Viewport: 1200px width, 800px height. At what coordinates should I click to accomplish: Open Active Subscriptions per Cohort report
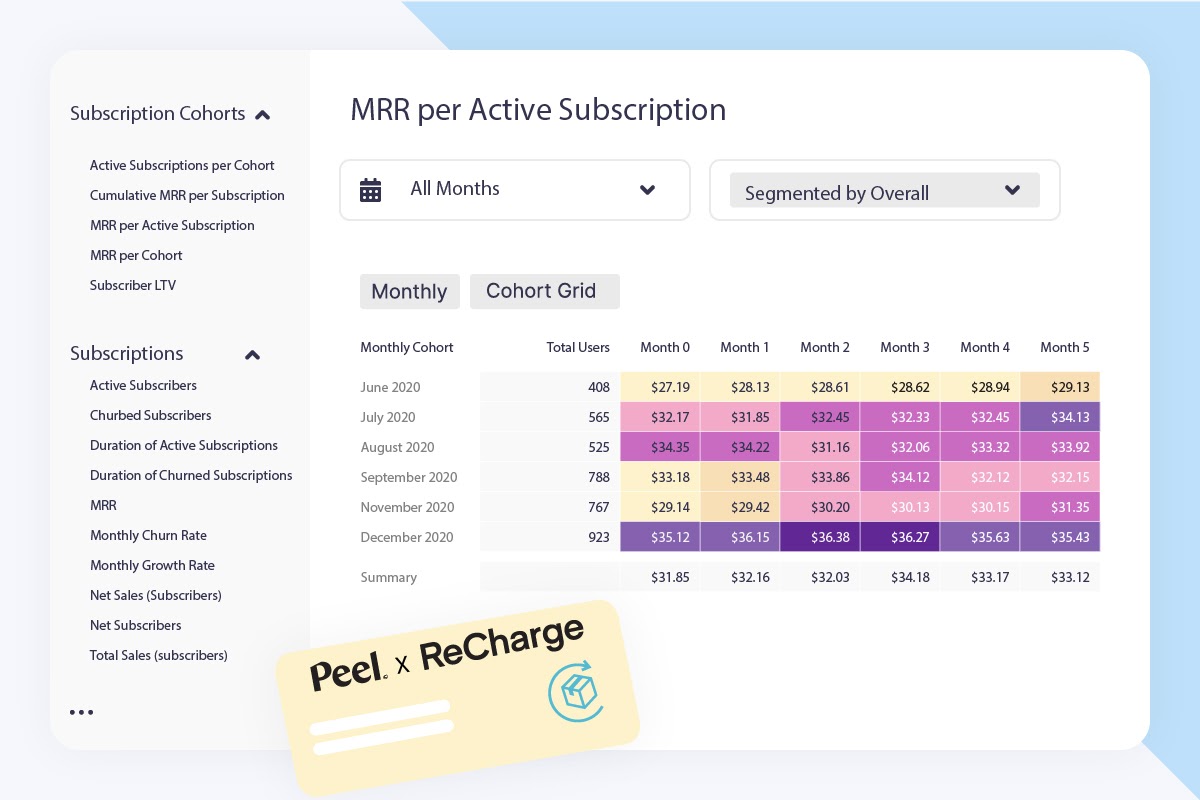point(182,165)
